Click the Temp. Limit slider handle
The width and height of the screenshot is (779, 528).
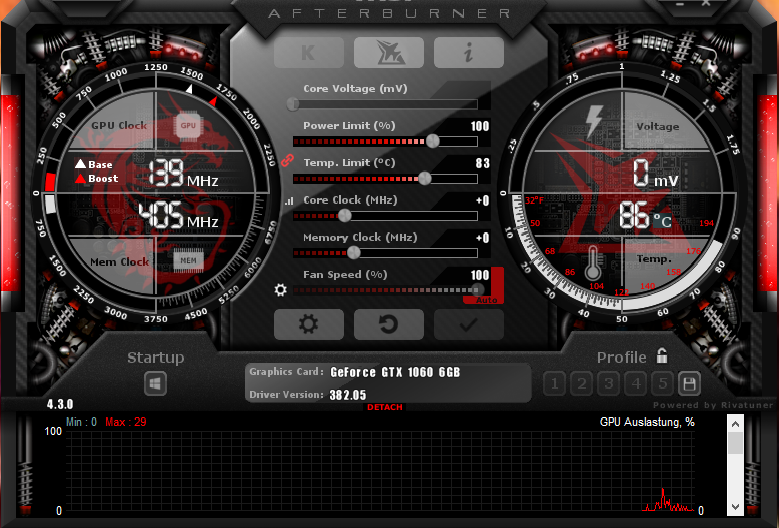tap(425, 178)
